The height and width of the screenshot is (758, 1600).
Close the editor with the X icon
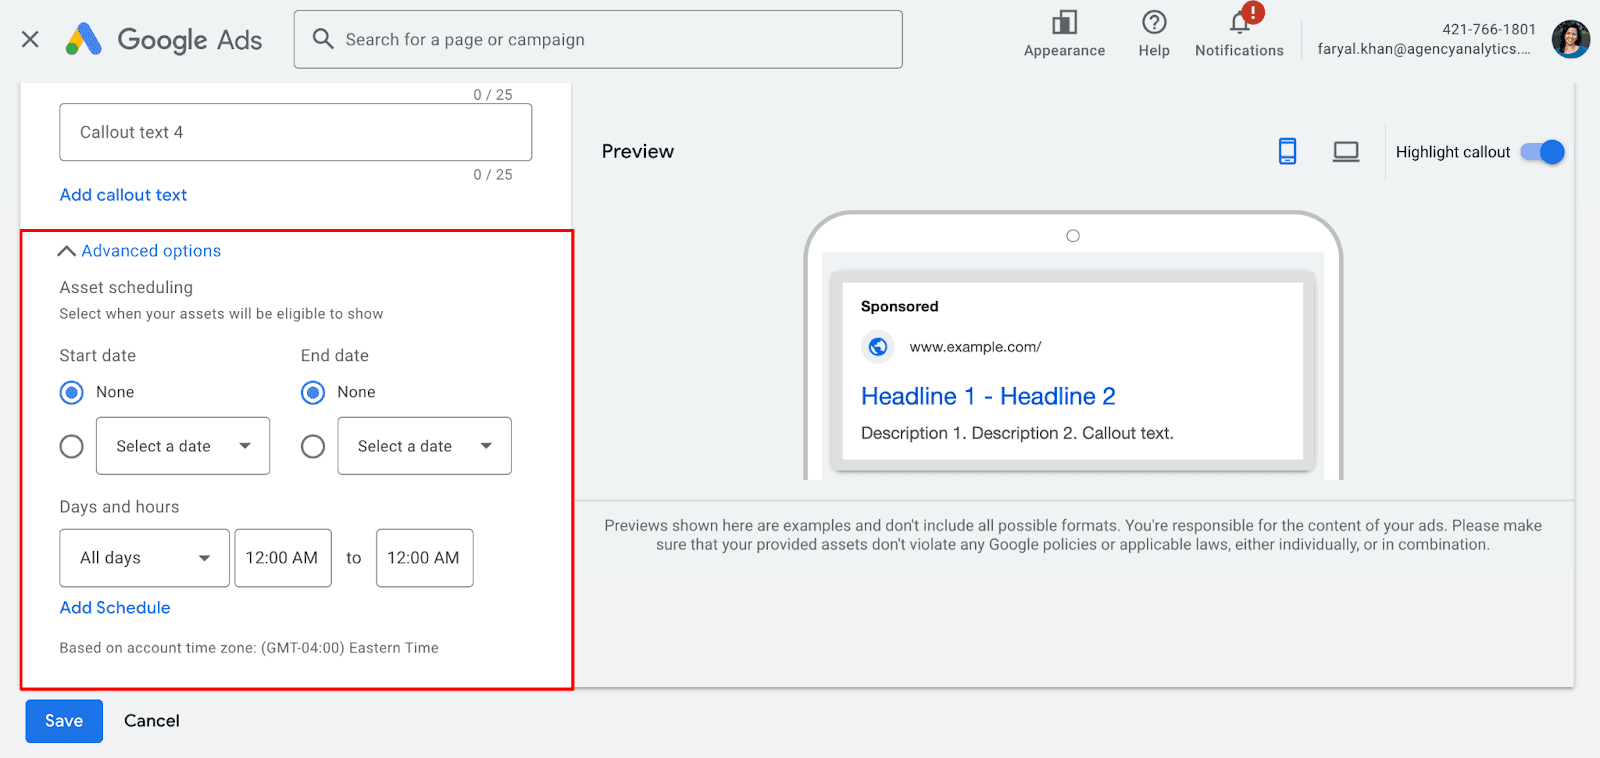30,39
